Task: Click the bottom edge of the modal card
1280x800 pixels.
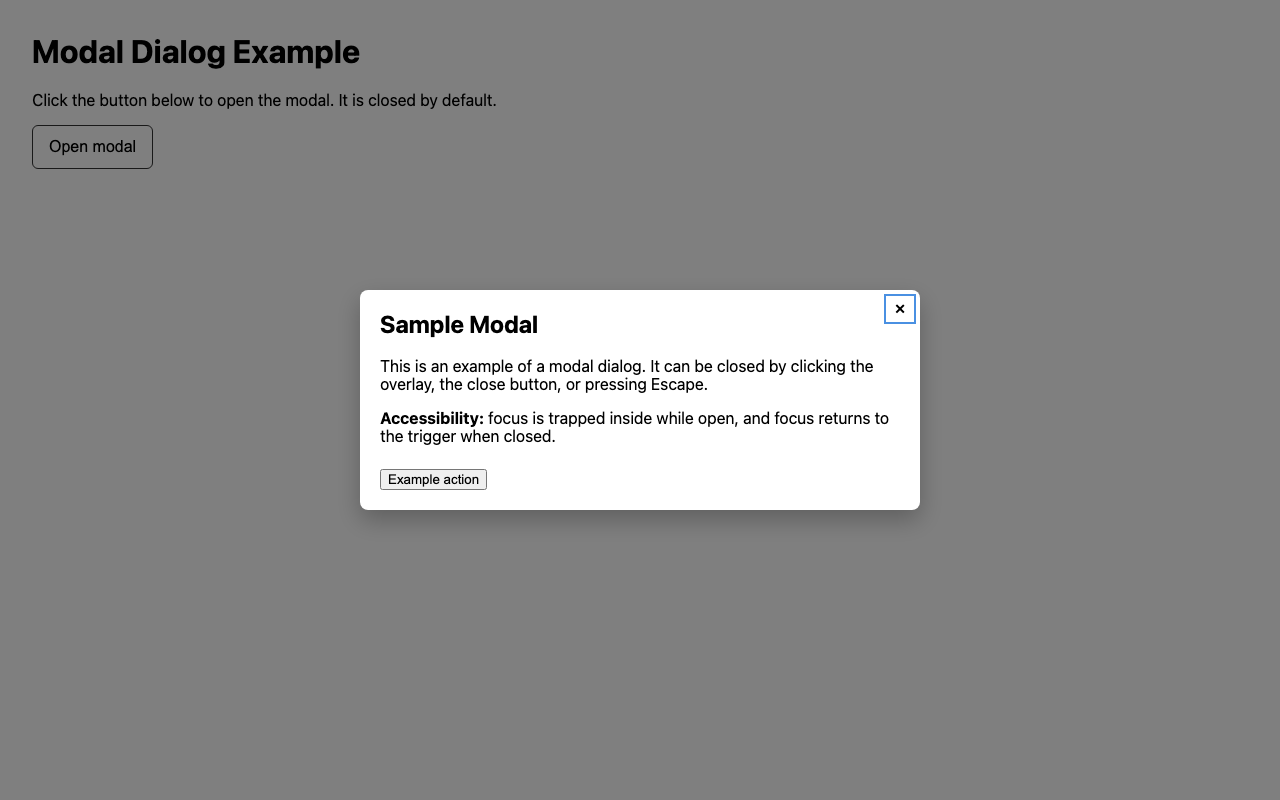Action: 640,503
